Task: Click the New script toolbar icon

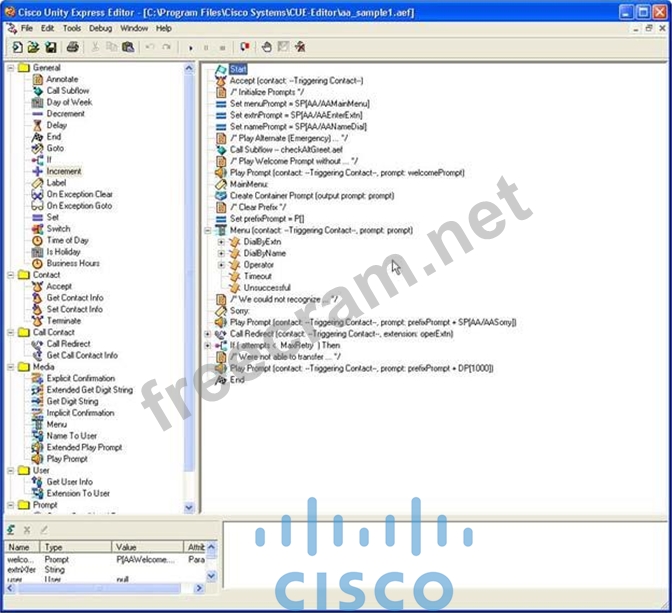Action: 18,47
